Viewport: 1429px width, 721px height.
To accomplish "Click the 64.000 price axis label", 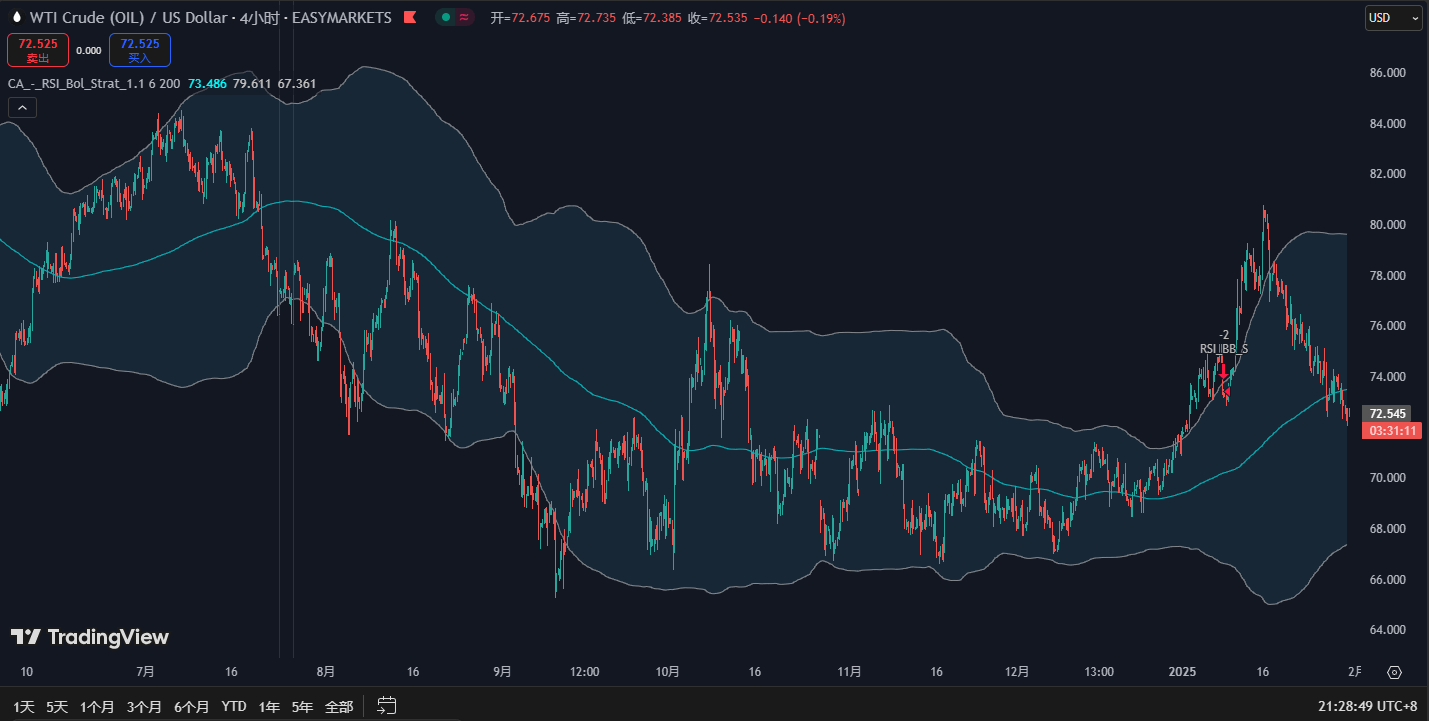I will point(1388,630).
